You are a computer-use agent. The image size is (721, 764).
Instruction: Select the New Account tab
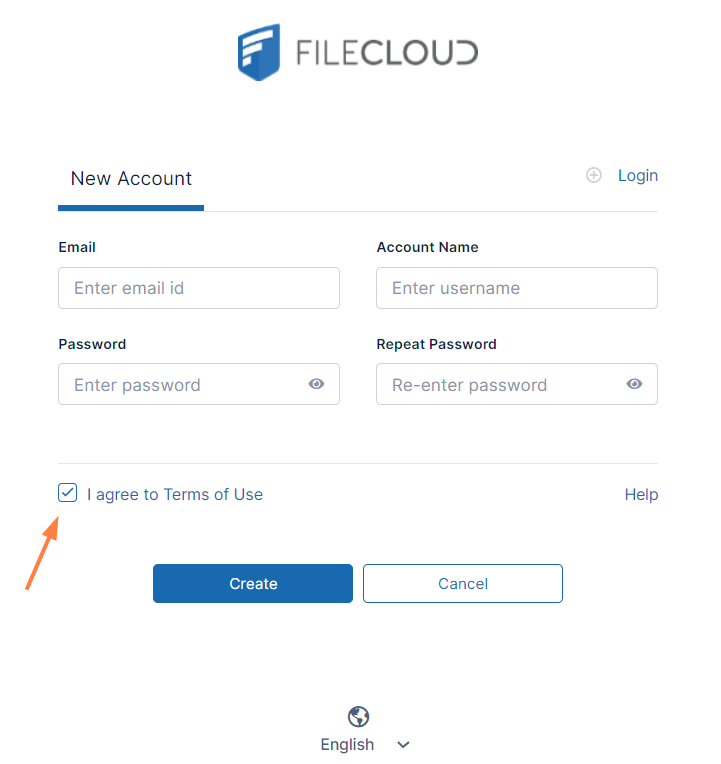[131, 179]
